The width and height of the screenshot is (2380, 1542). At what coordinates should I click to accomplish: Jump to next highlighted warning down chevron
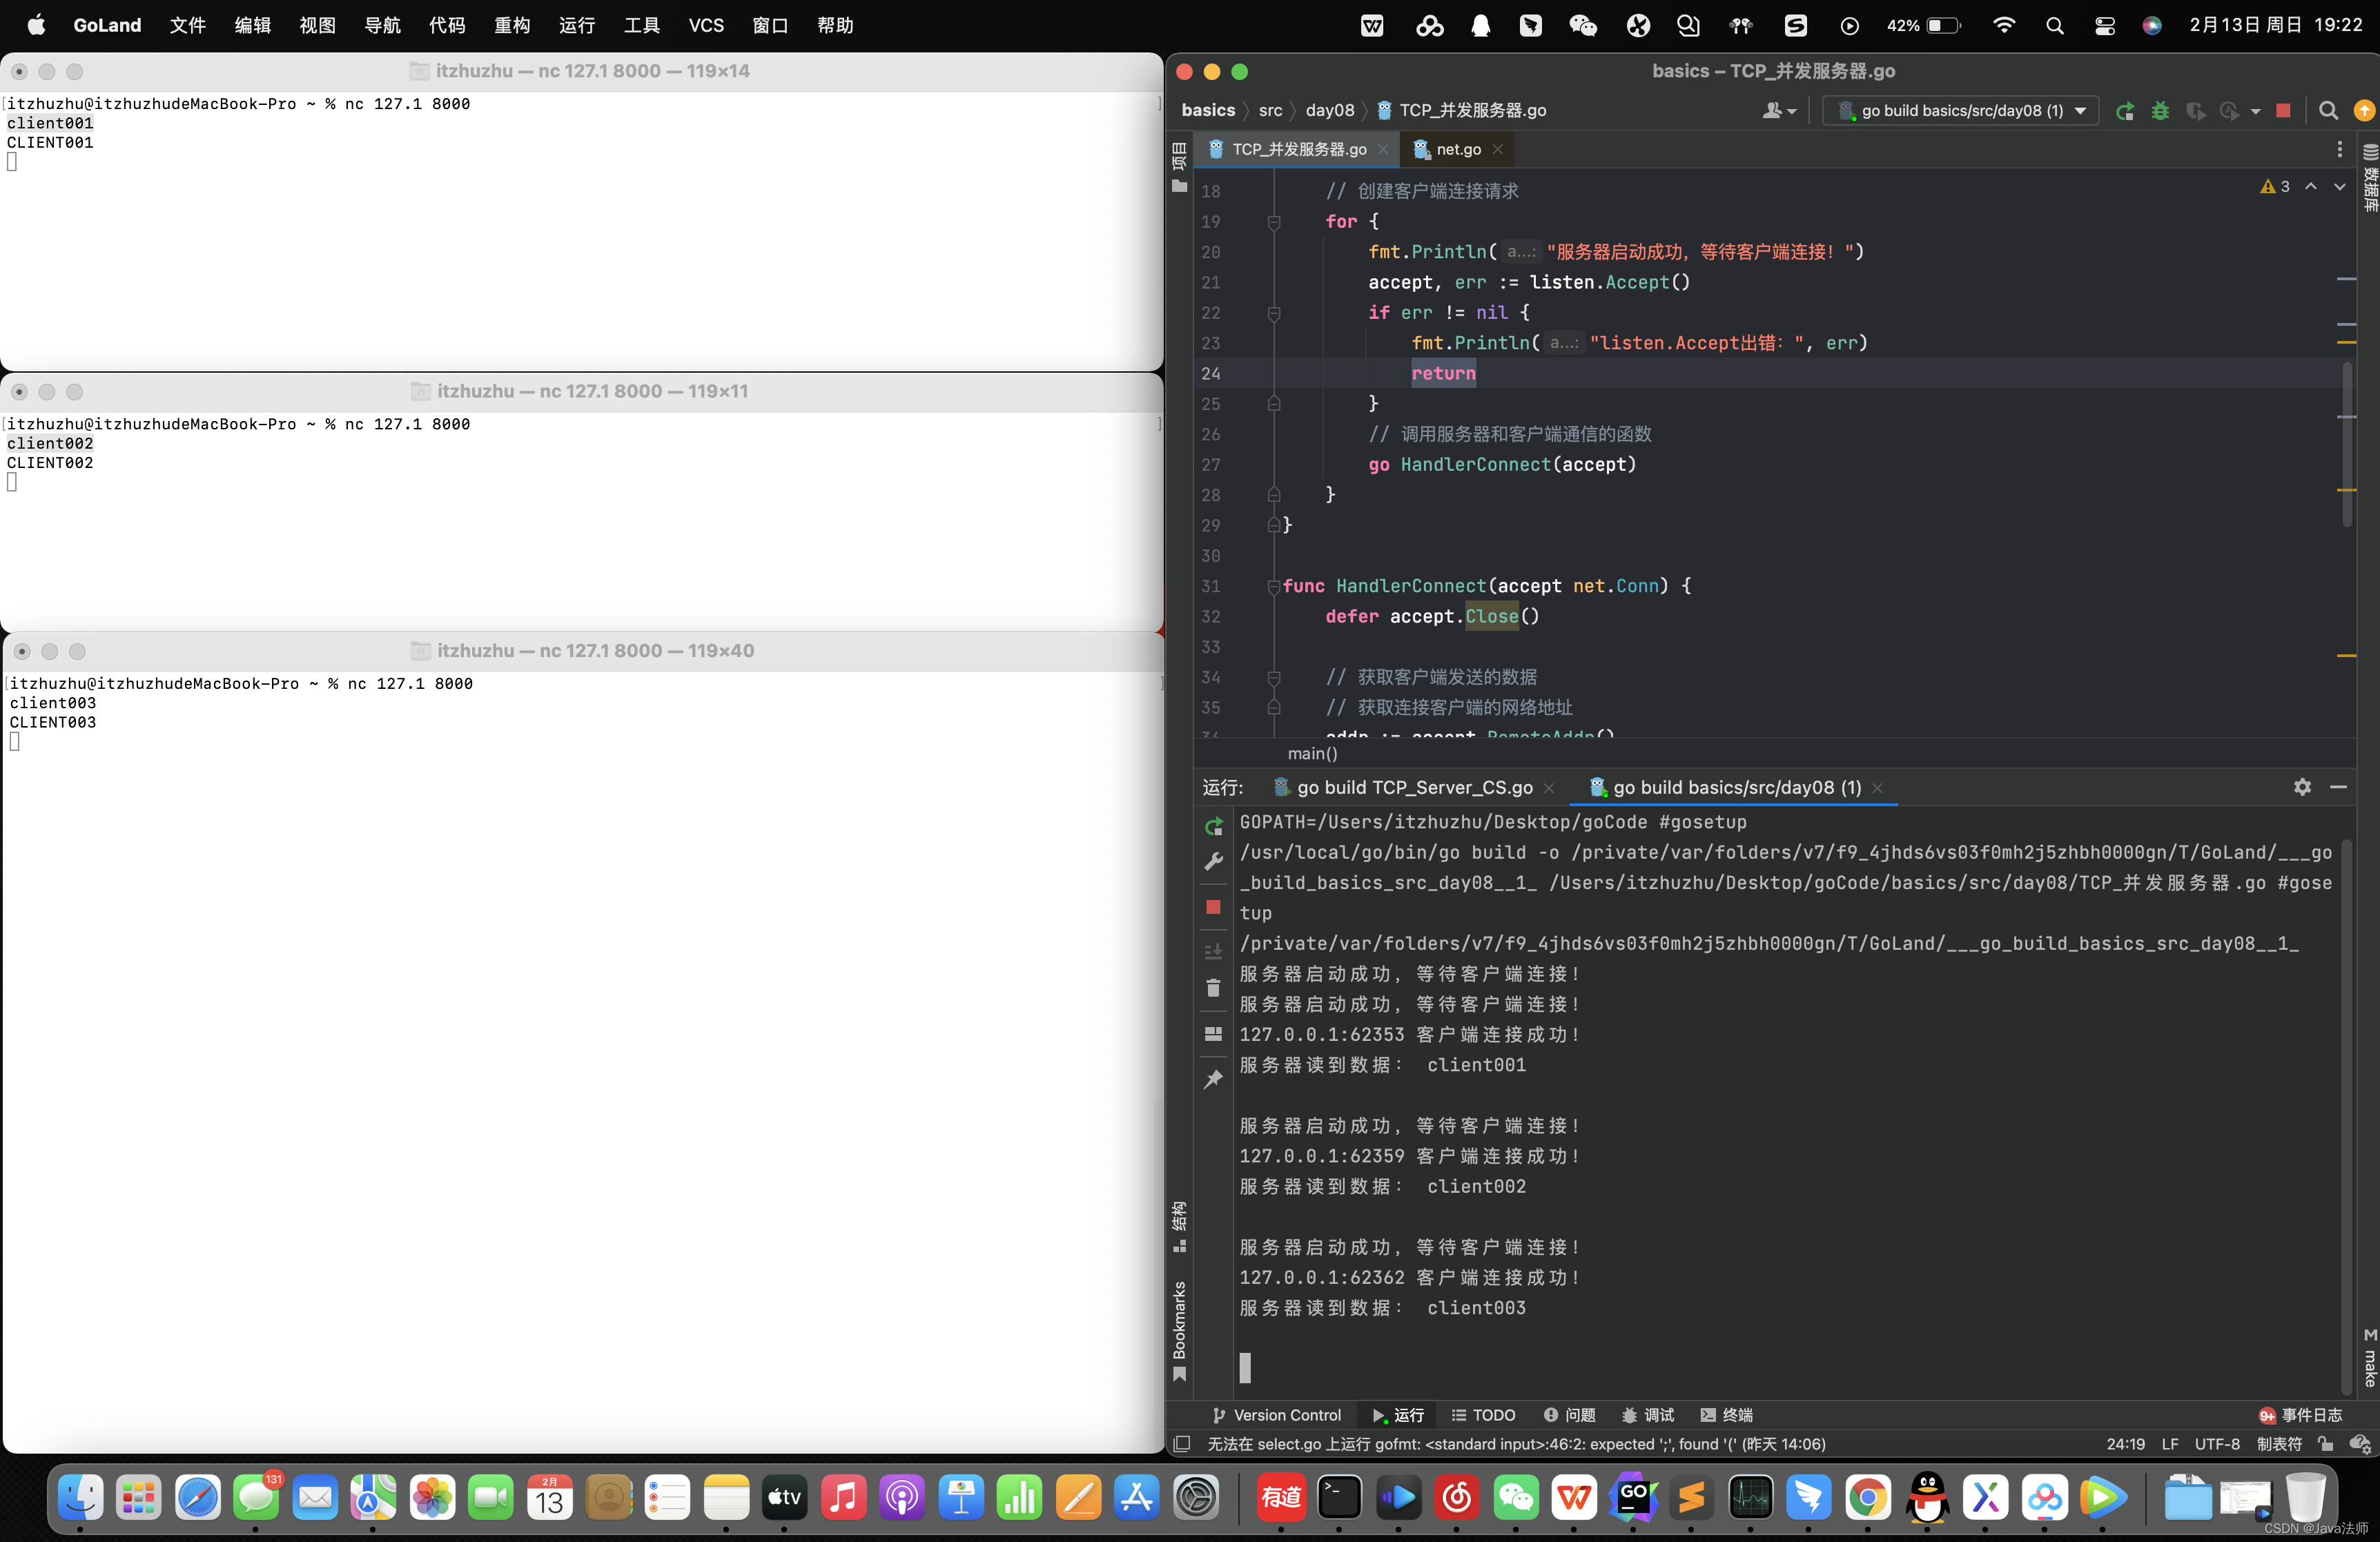click(2339, 187)
